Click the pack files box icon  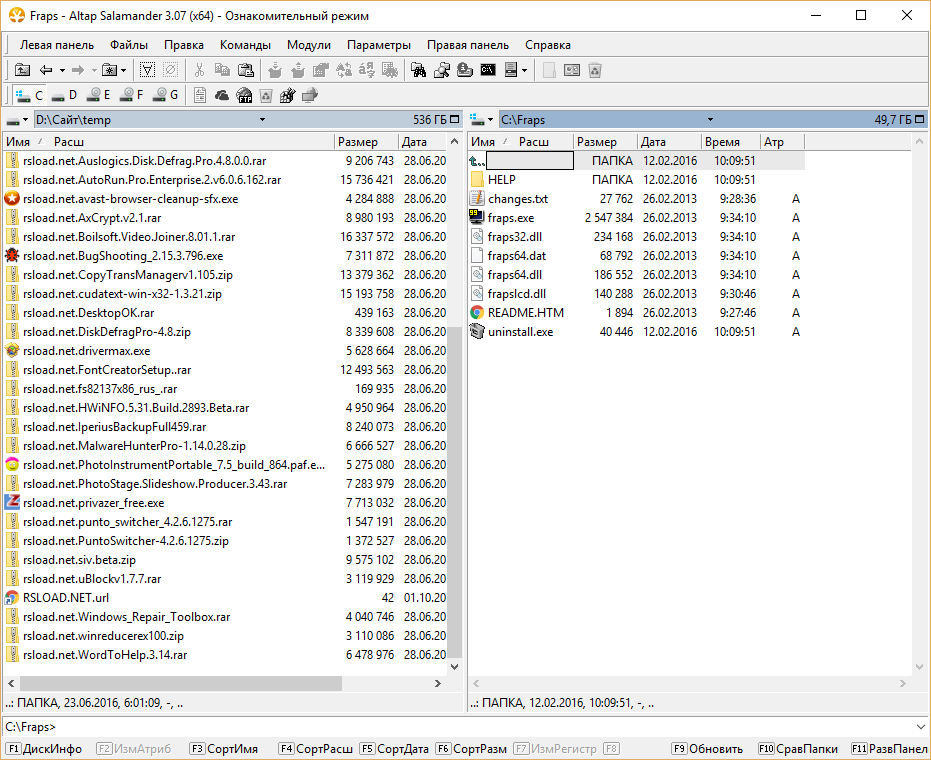275,70
